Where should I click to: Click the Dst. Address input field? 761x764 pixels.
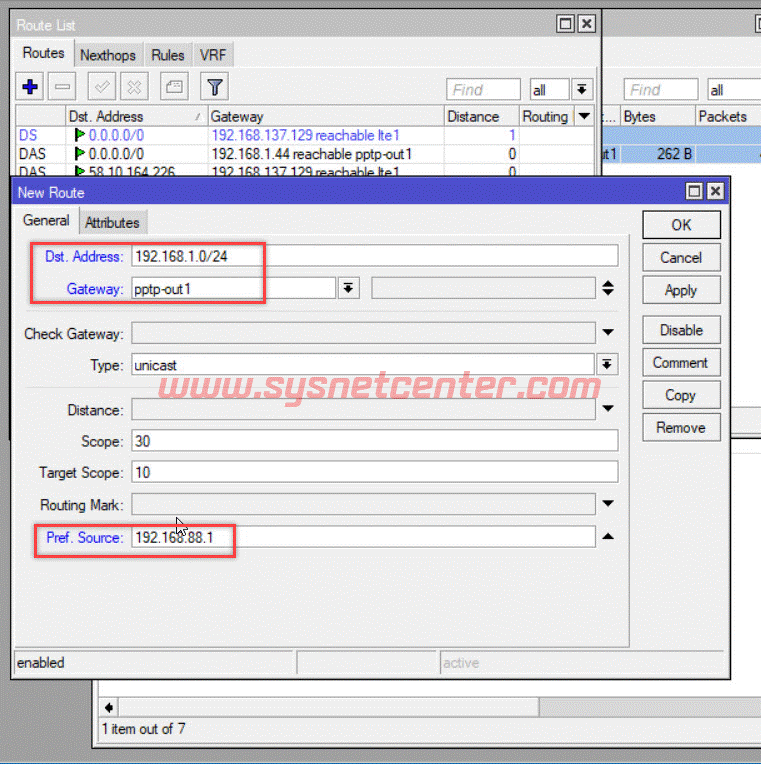point(374,256)
